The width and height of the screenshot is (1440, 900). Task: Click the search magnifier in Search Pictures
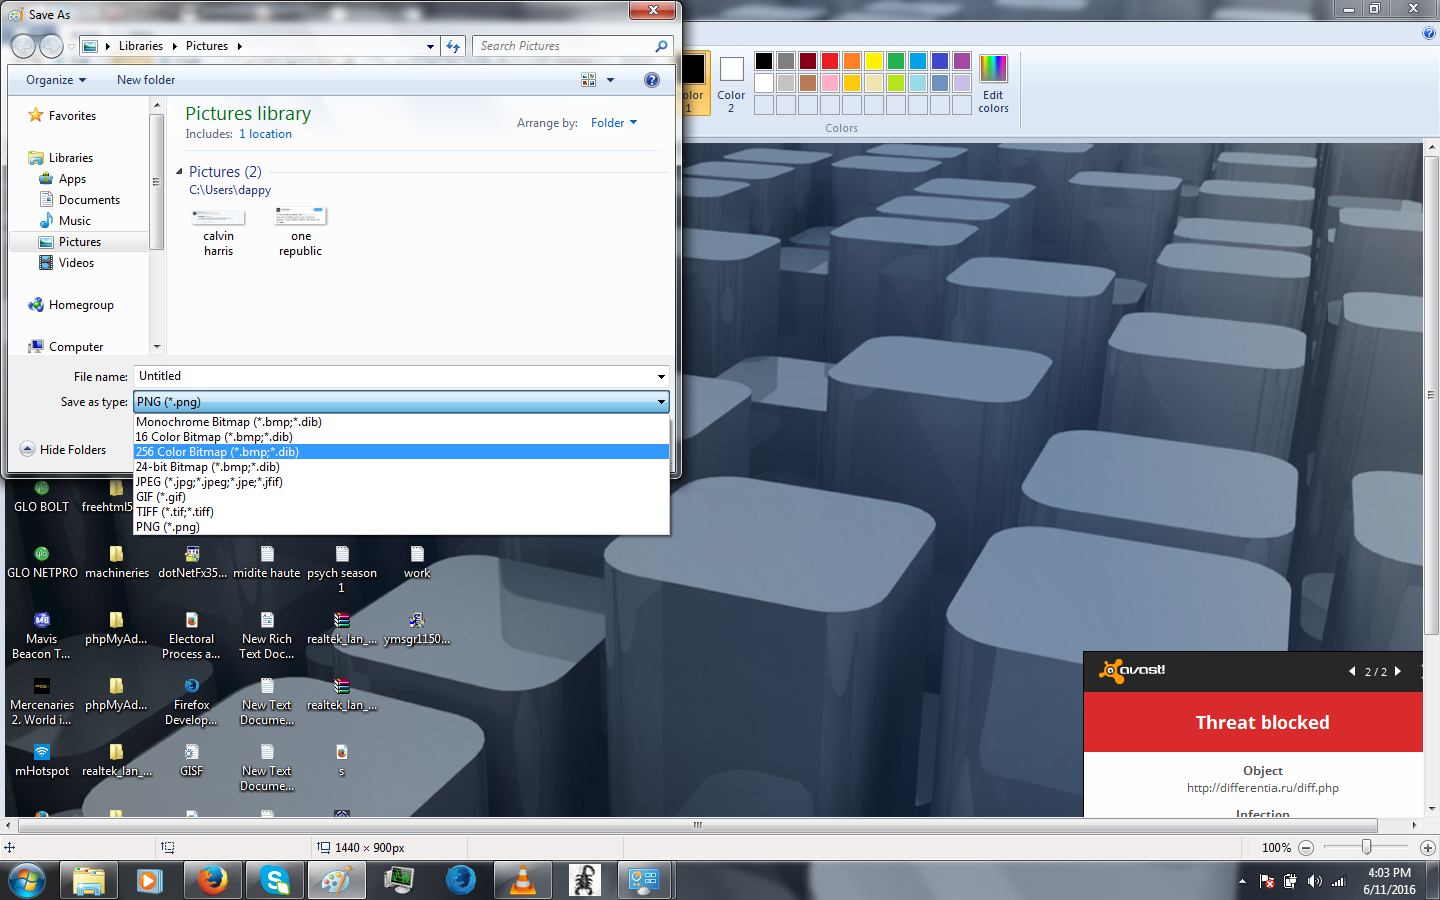pyautogui.click(x=659, y=46)
